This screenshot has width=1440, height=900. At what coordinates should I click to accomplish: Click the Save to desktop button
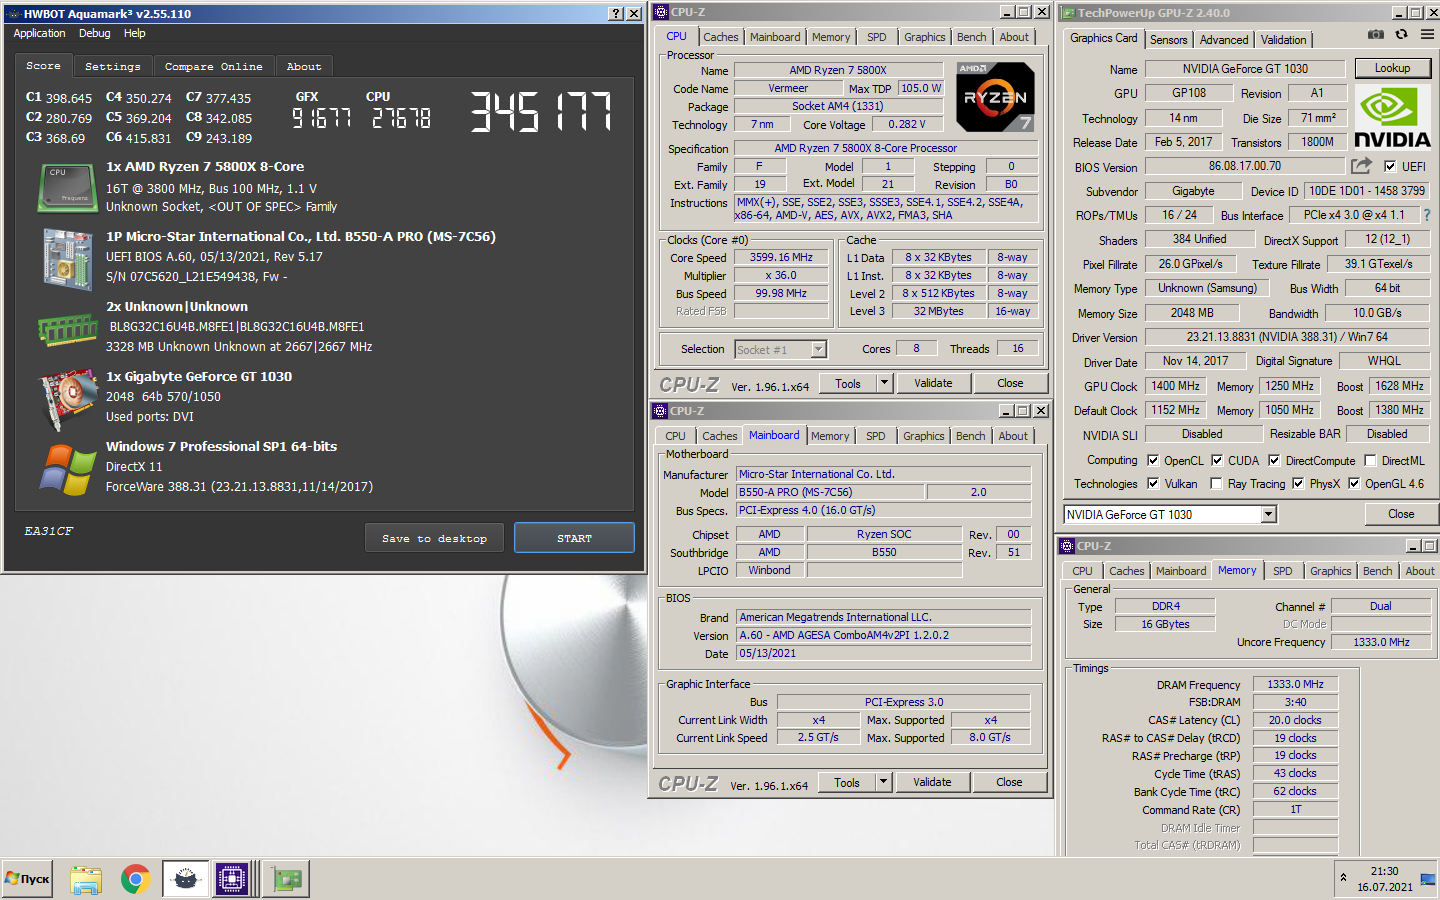tap(434, 538)
